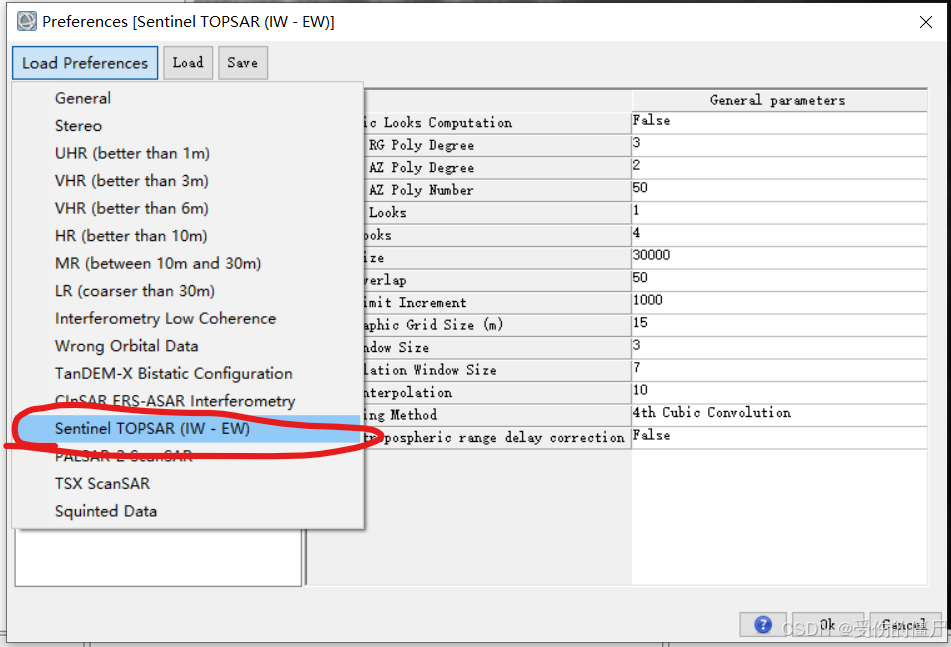Image resolution: width=951 pixels, height=647 pixels.
Task: Open 4th Cubic Convolution method field
Action: 779,414
